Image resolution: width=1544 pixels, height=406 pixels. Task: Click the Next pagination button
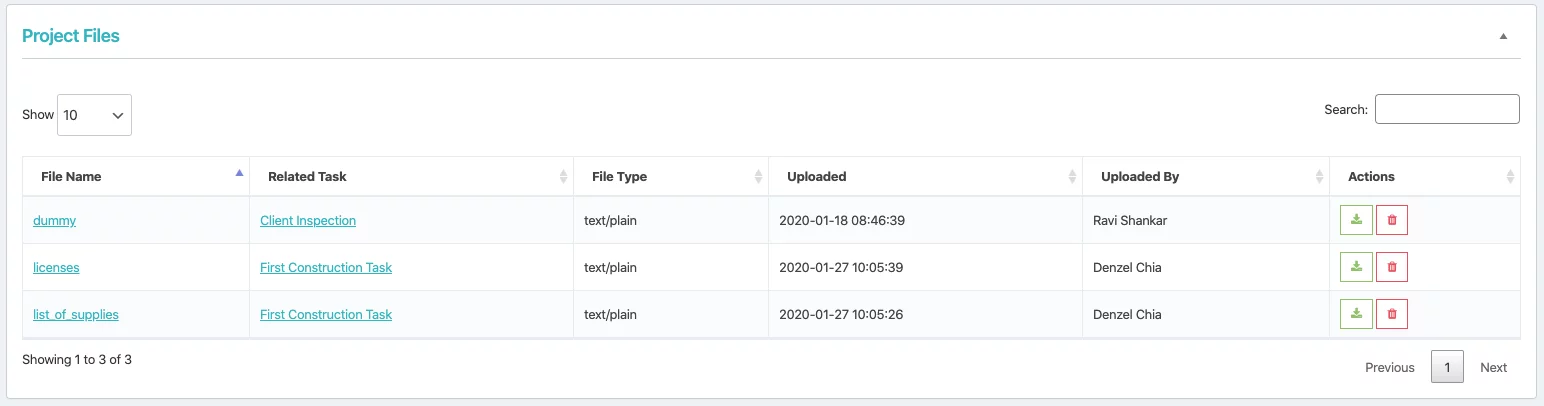(1493, 367)
